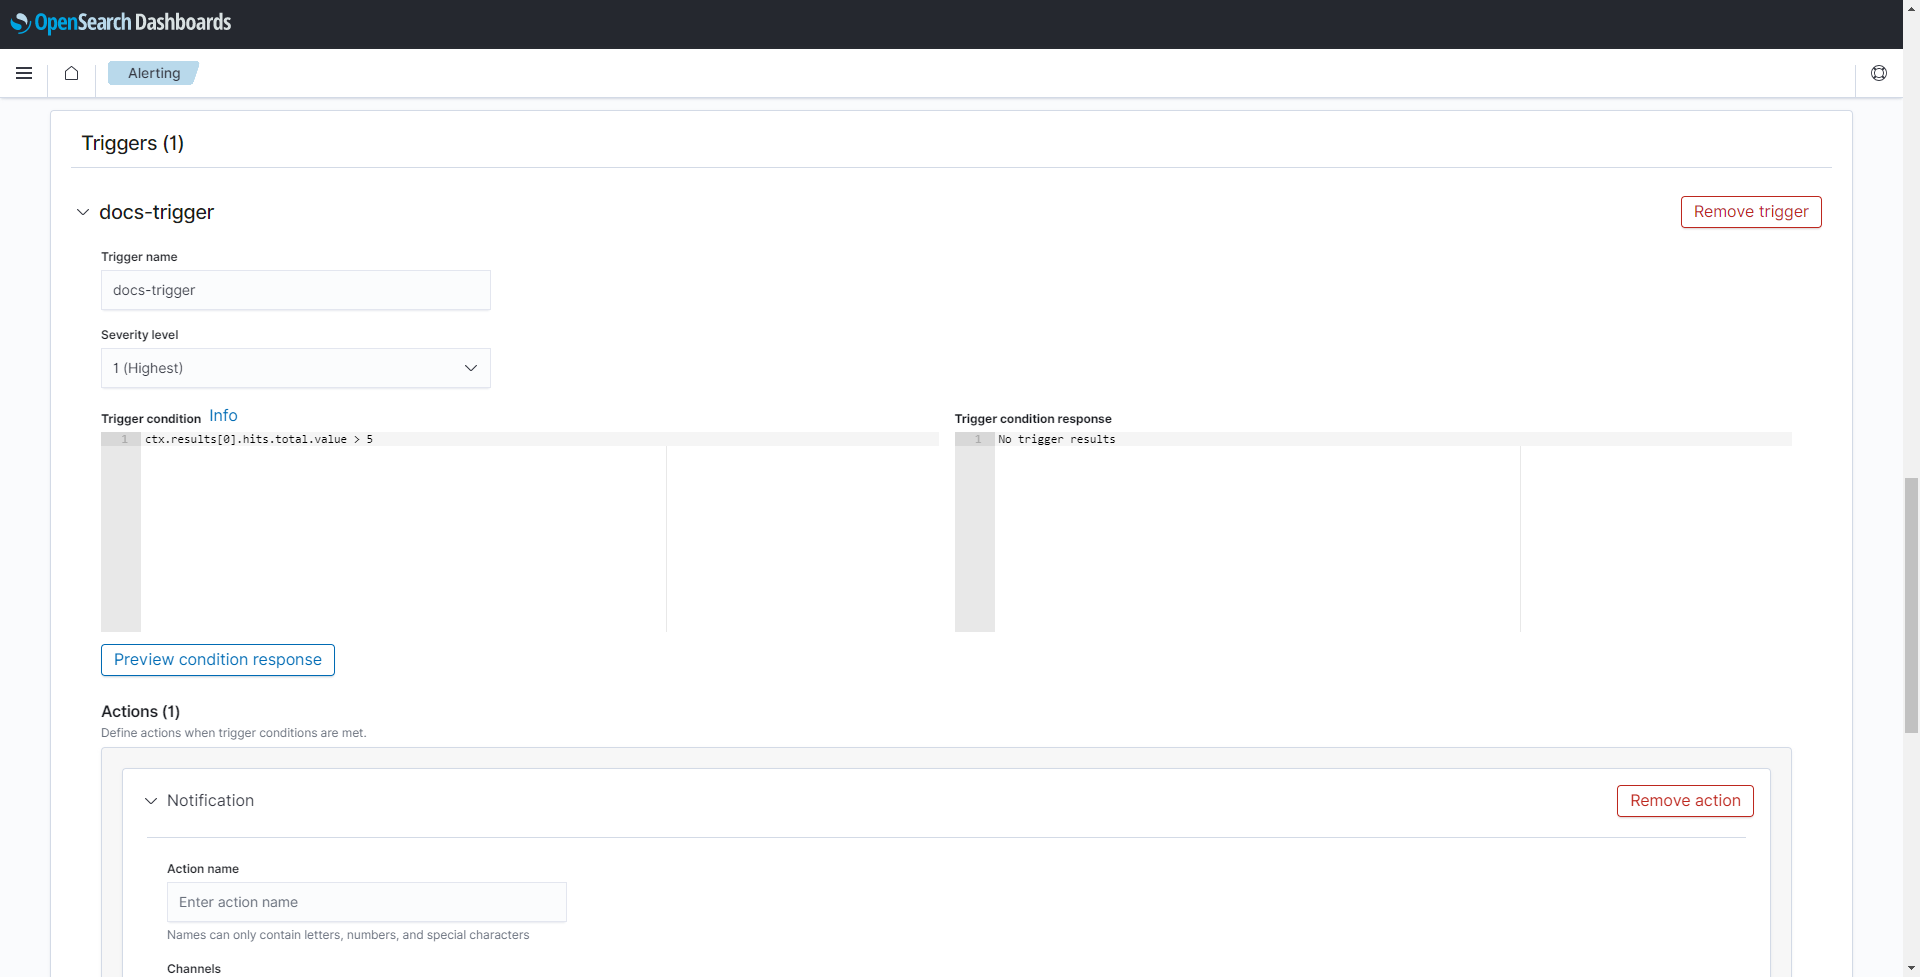
Task: Click the Triggers (1) heading
Action: click(x=133, y=143)
